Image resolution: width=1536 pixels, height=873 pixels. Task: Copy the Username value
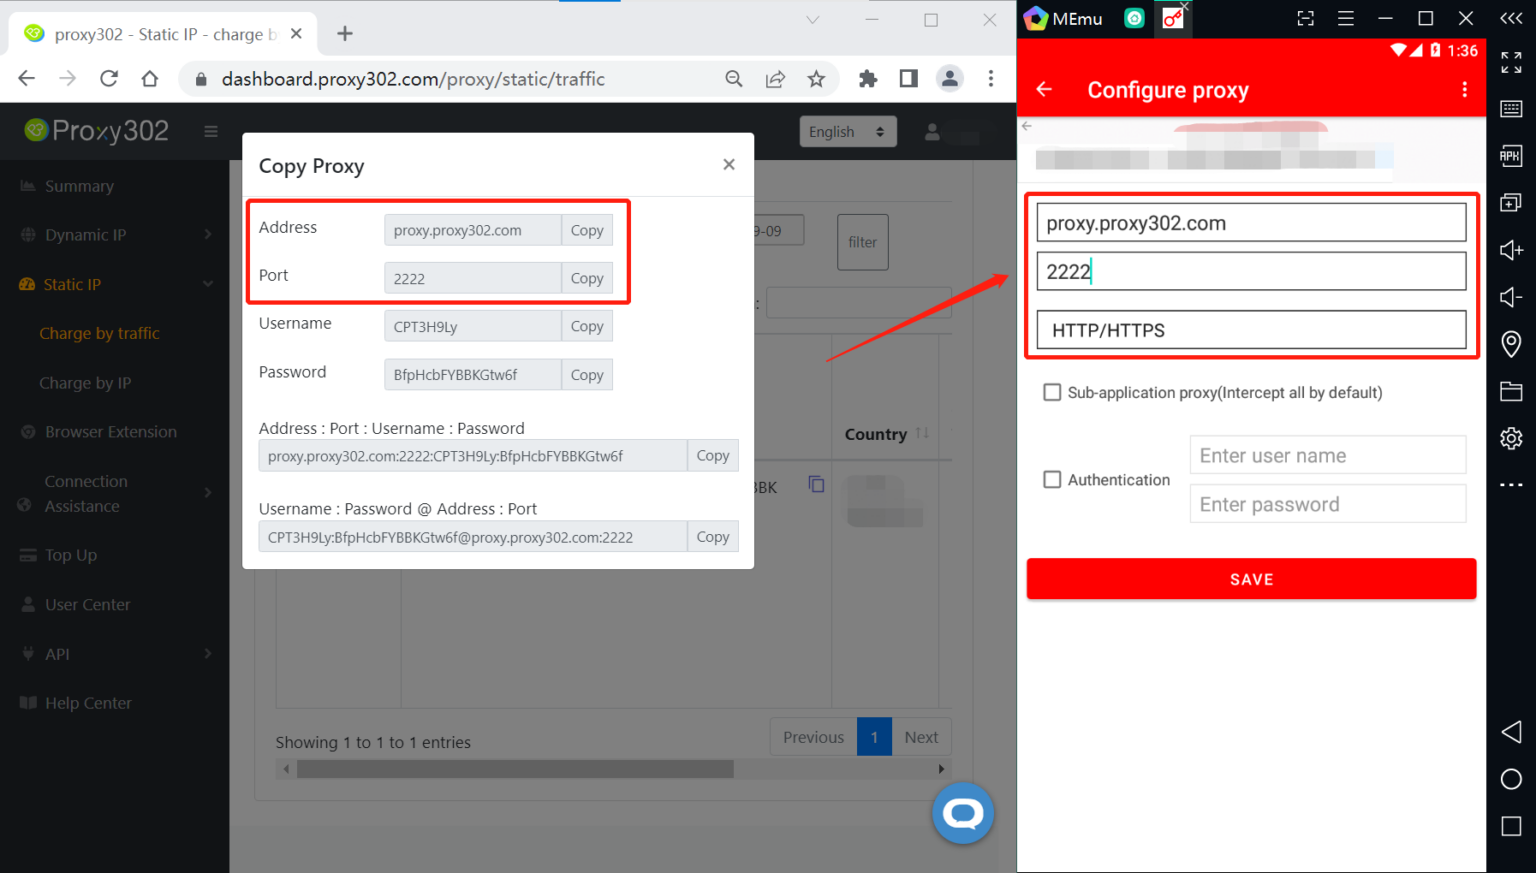(x=587, y=326)
